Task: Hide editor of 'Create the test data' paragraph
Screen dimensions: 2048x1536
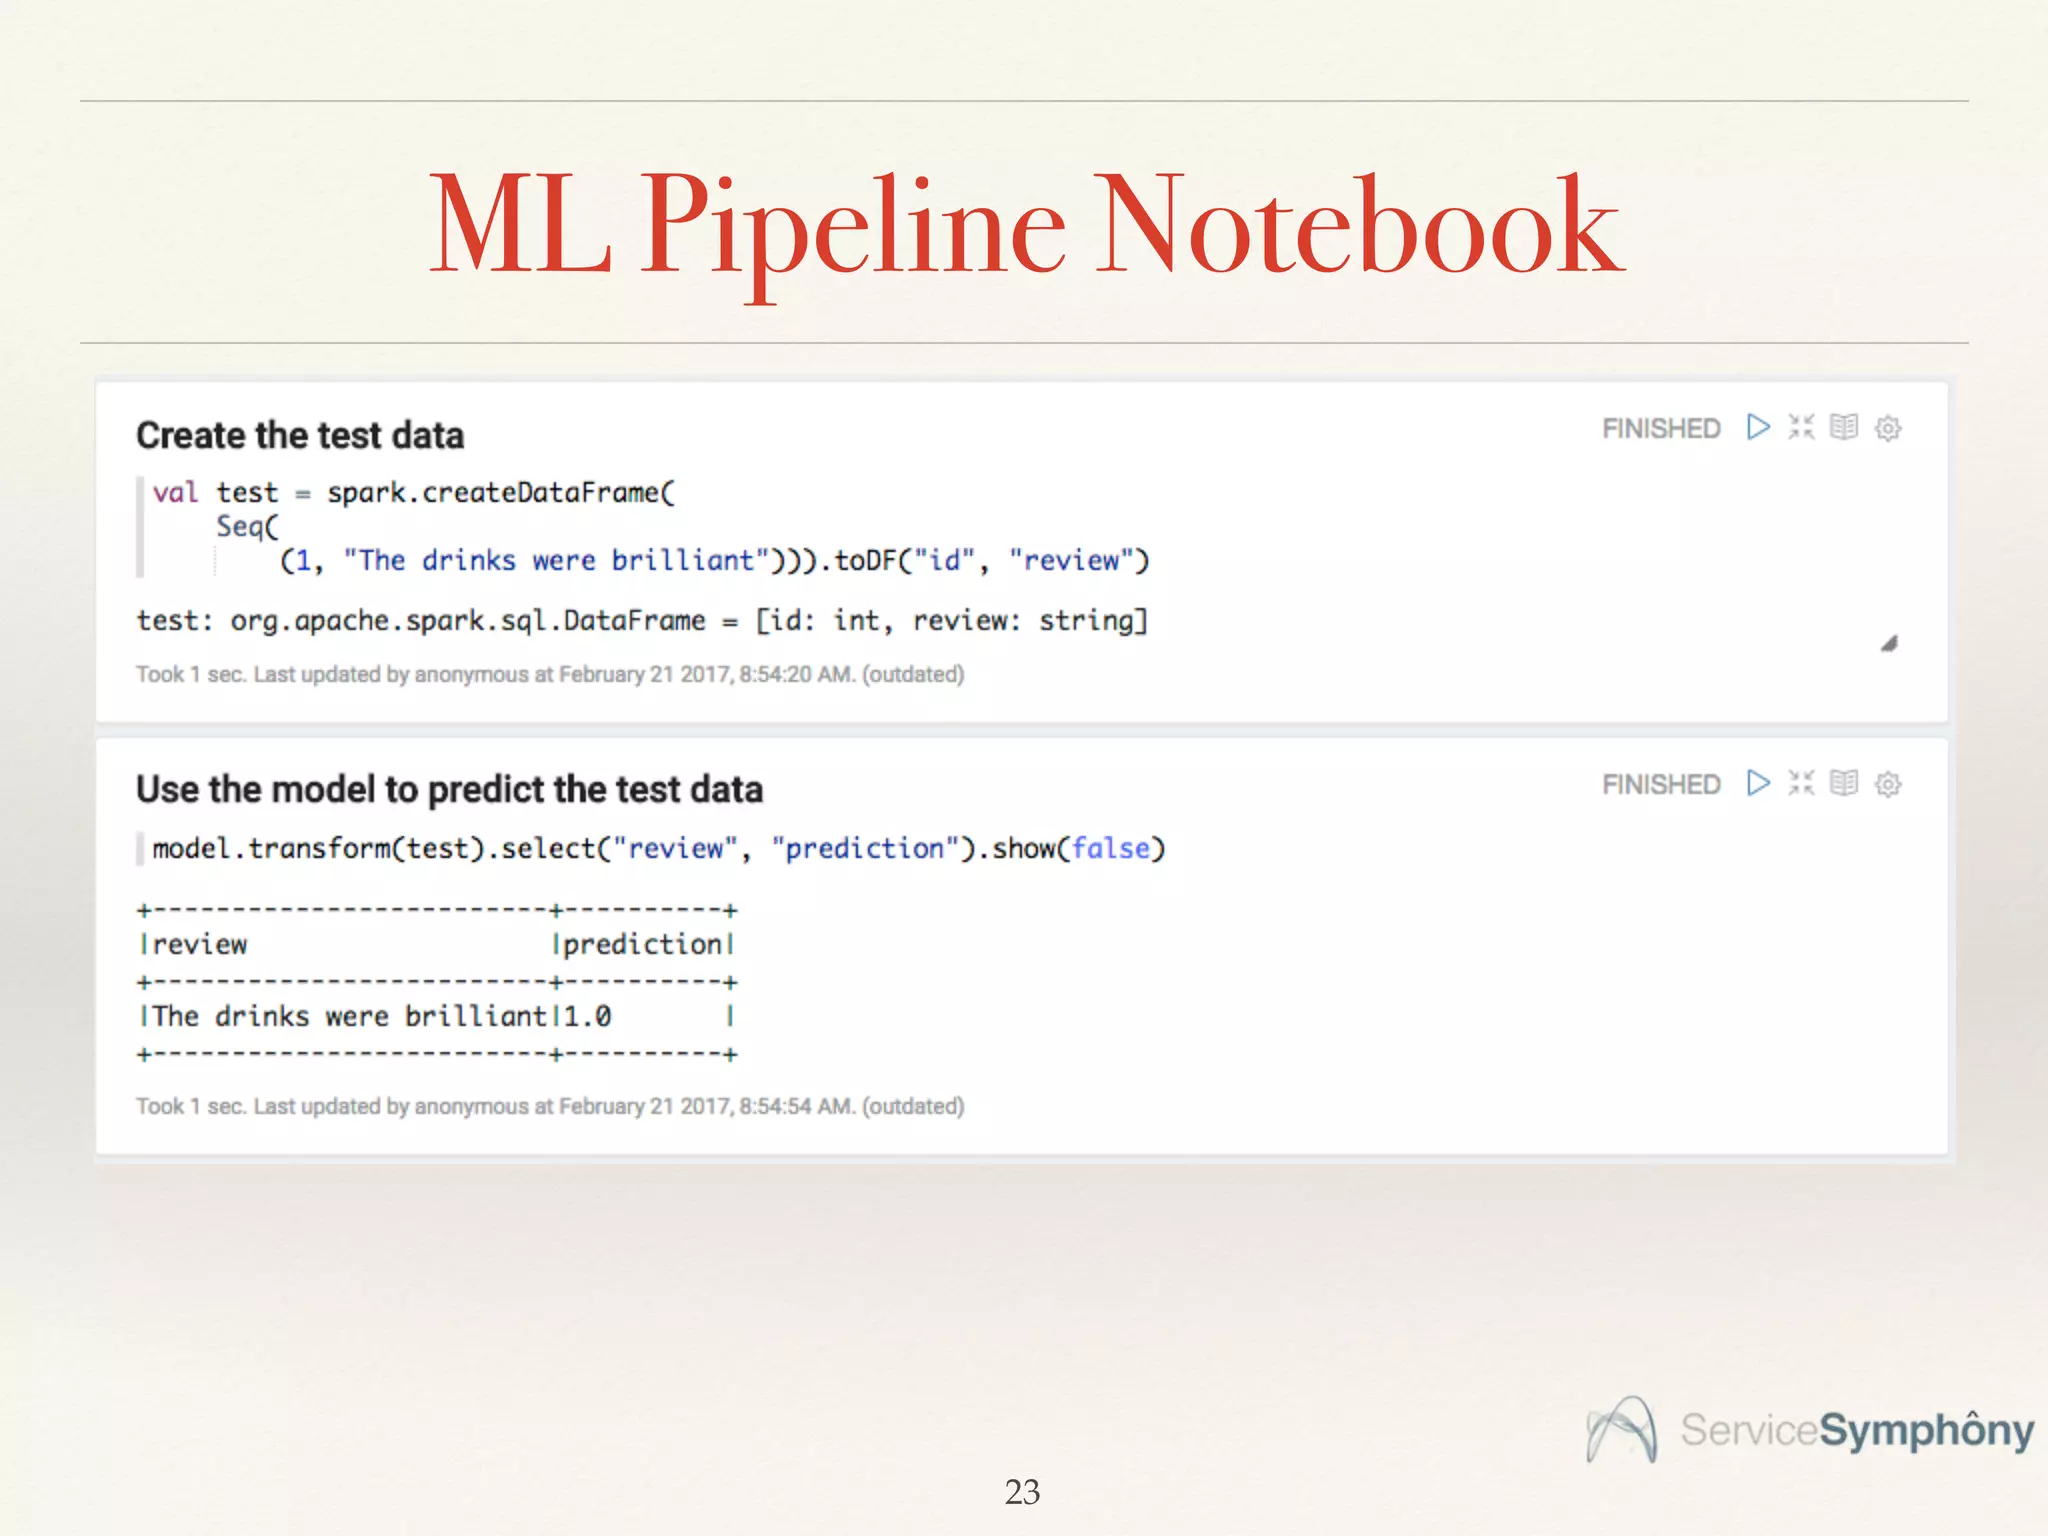Action: click(1801, 428)
